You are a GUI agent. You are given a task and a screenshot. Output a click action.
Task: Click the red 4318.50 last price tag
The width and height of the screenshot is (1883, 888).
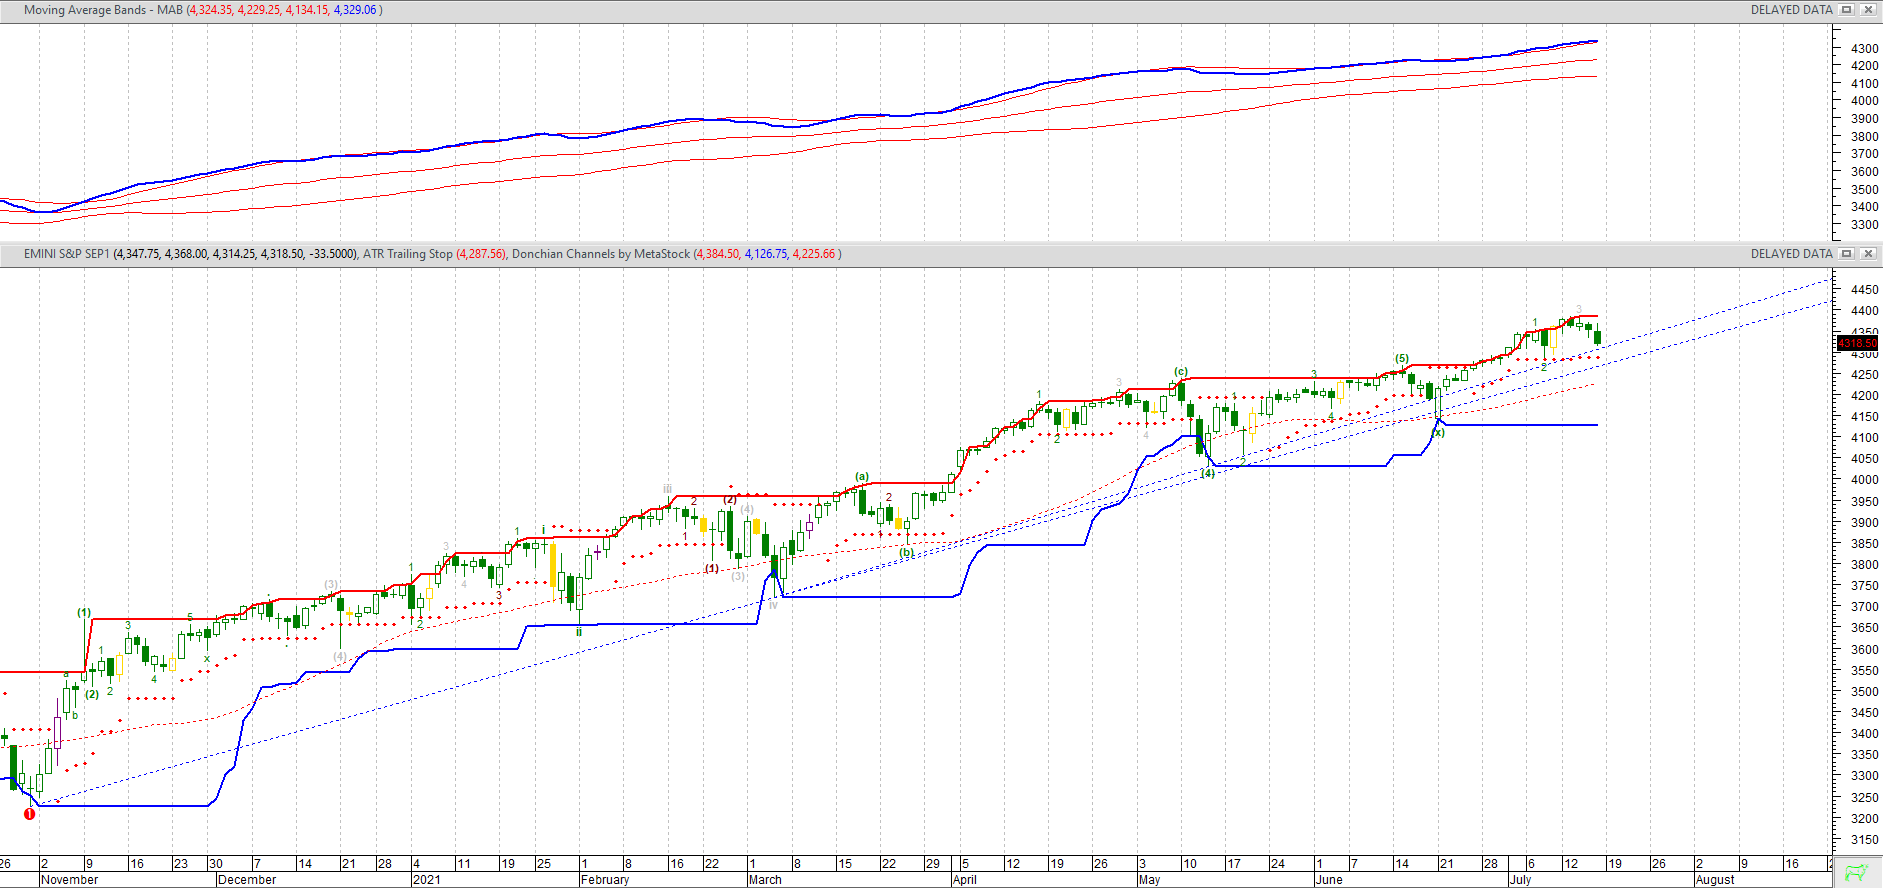point(1858,344)
